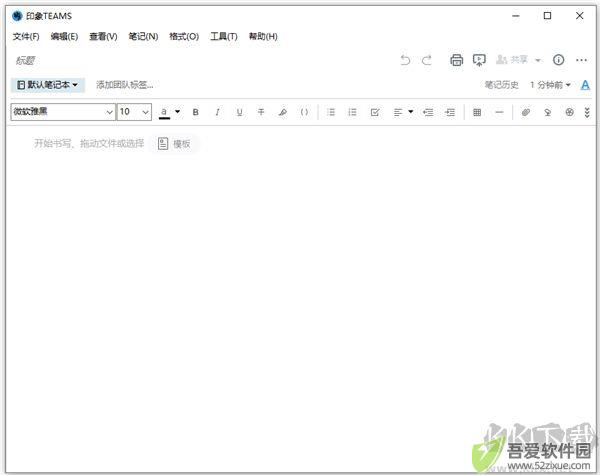
Task: Open the 格式(O) menu
Action: (184, 37)
